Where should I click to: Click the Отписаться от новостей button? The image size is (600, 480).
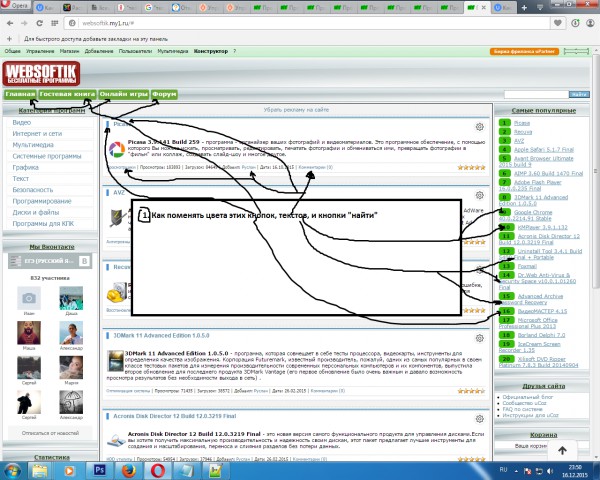click(50, 433)
